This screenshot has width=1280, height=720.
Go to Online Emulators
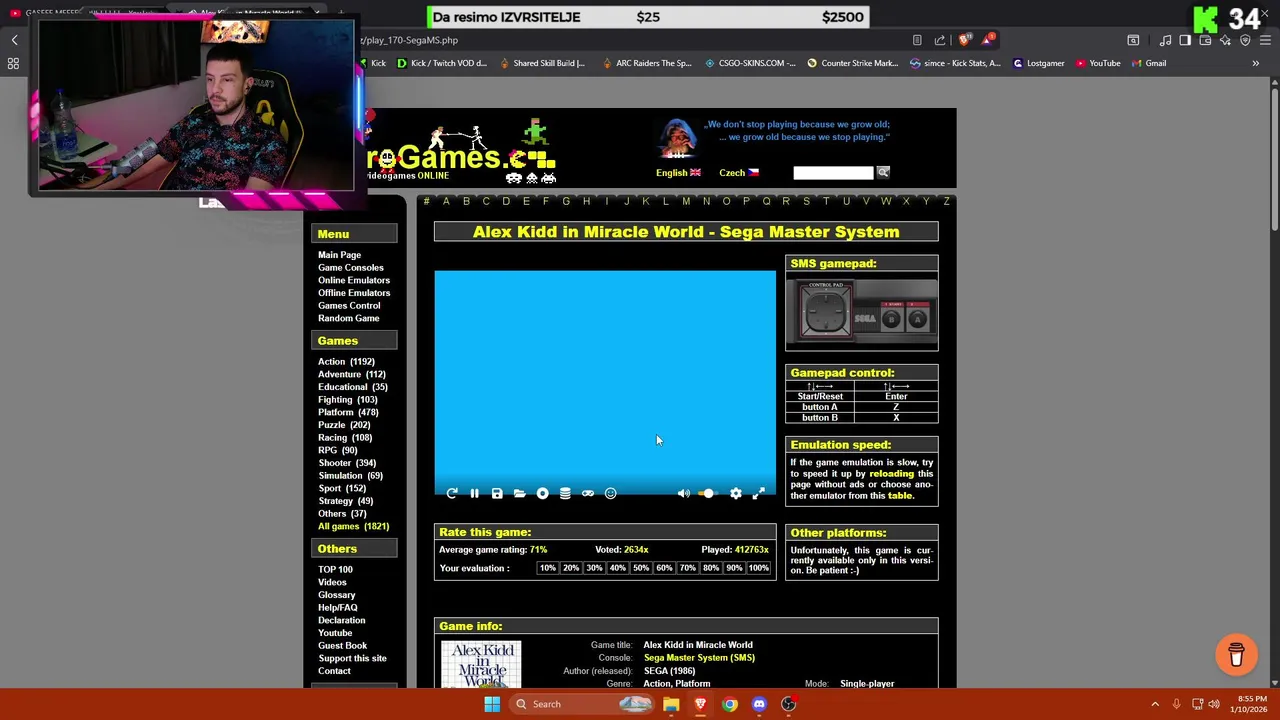tap(354, 280)
